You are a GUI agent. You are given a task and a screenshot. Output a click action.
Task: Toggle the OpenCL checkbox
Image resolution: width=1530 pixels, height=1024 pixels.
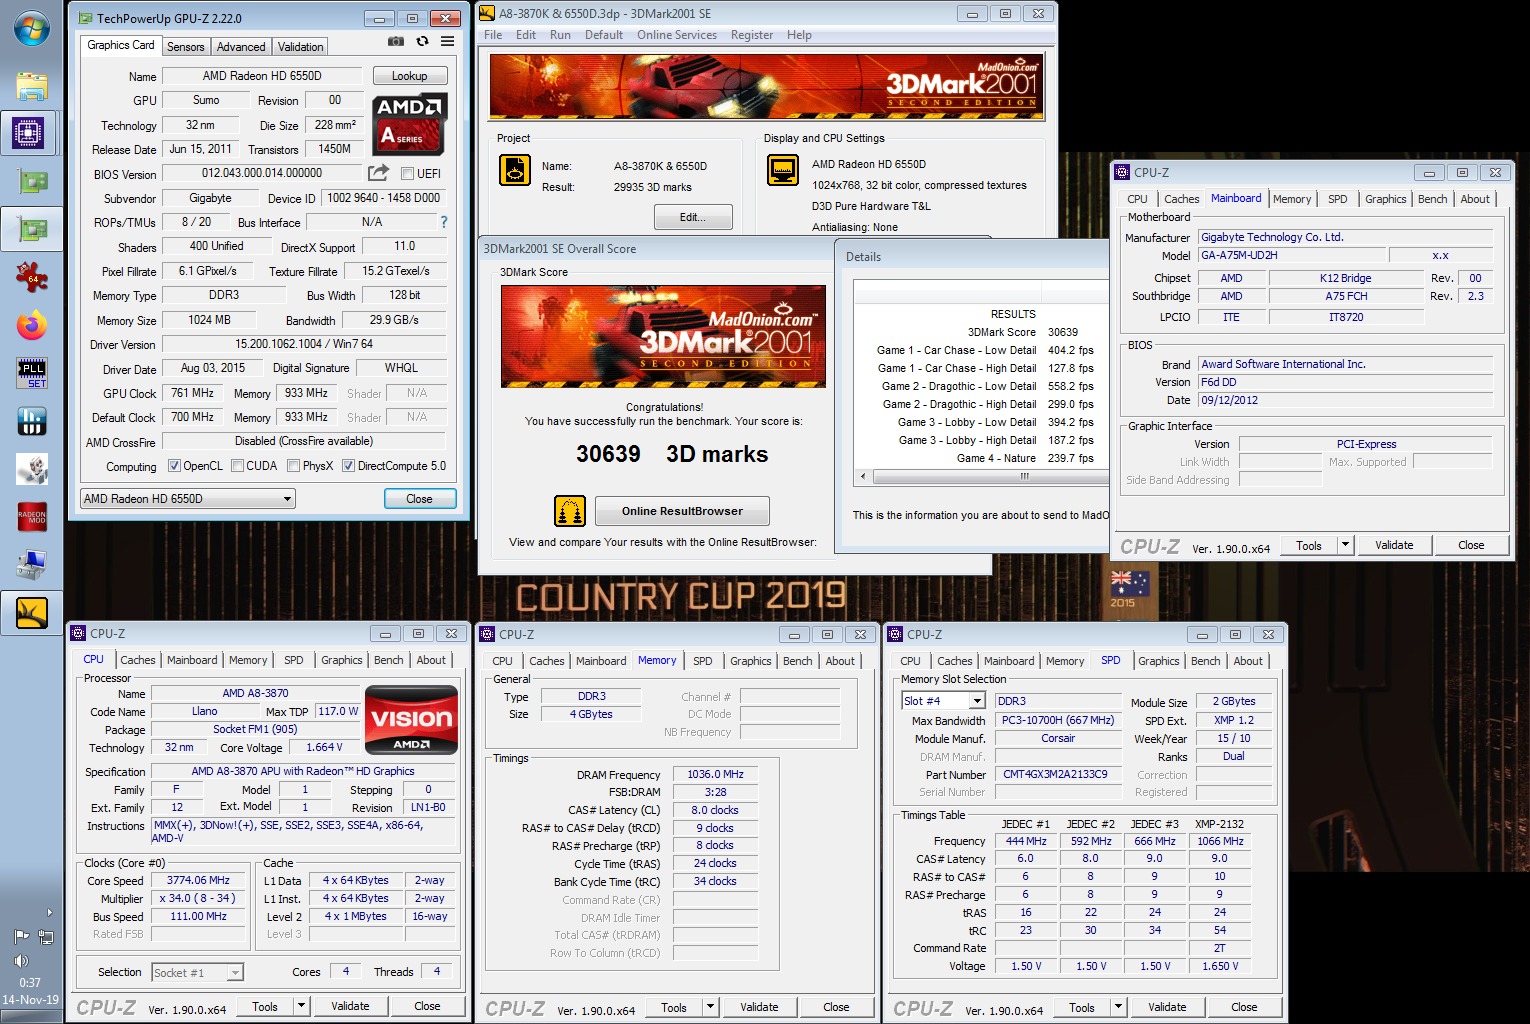tap(174, 466)
